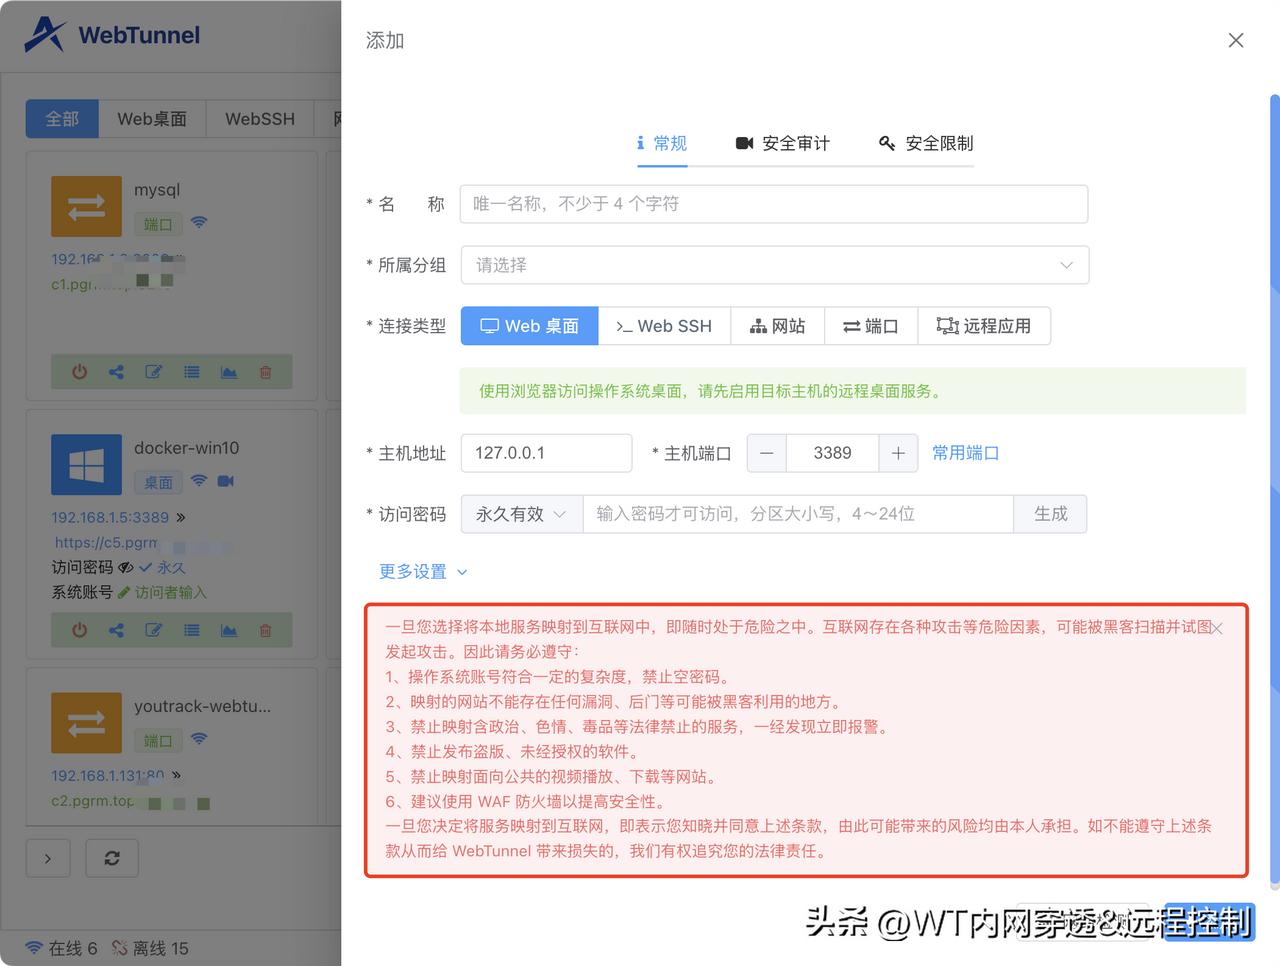Screen dimensions: 1280x966
Task: Switch connection type to 远程应用
Action: (x=984, y=326)
